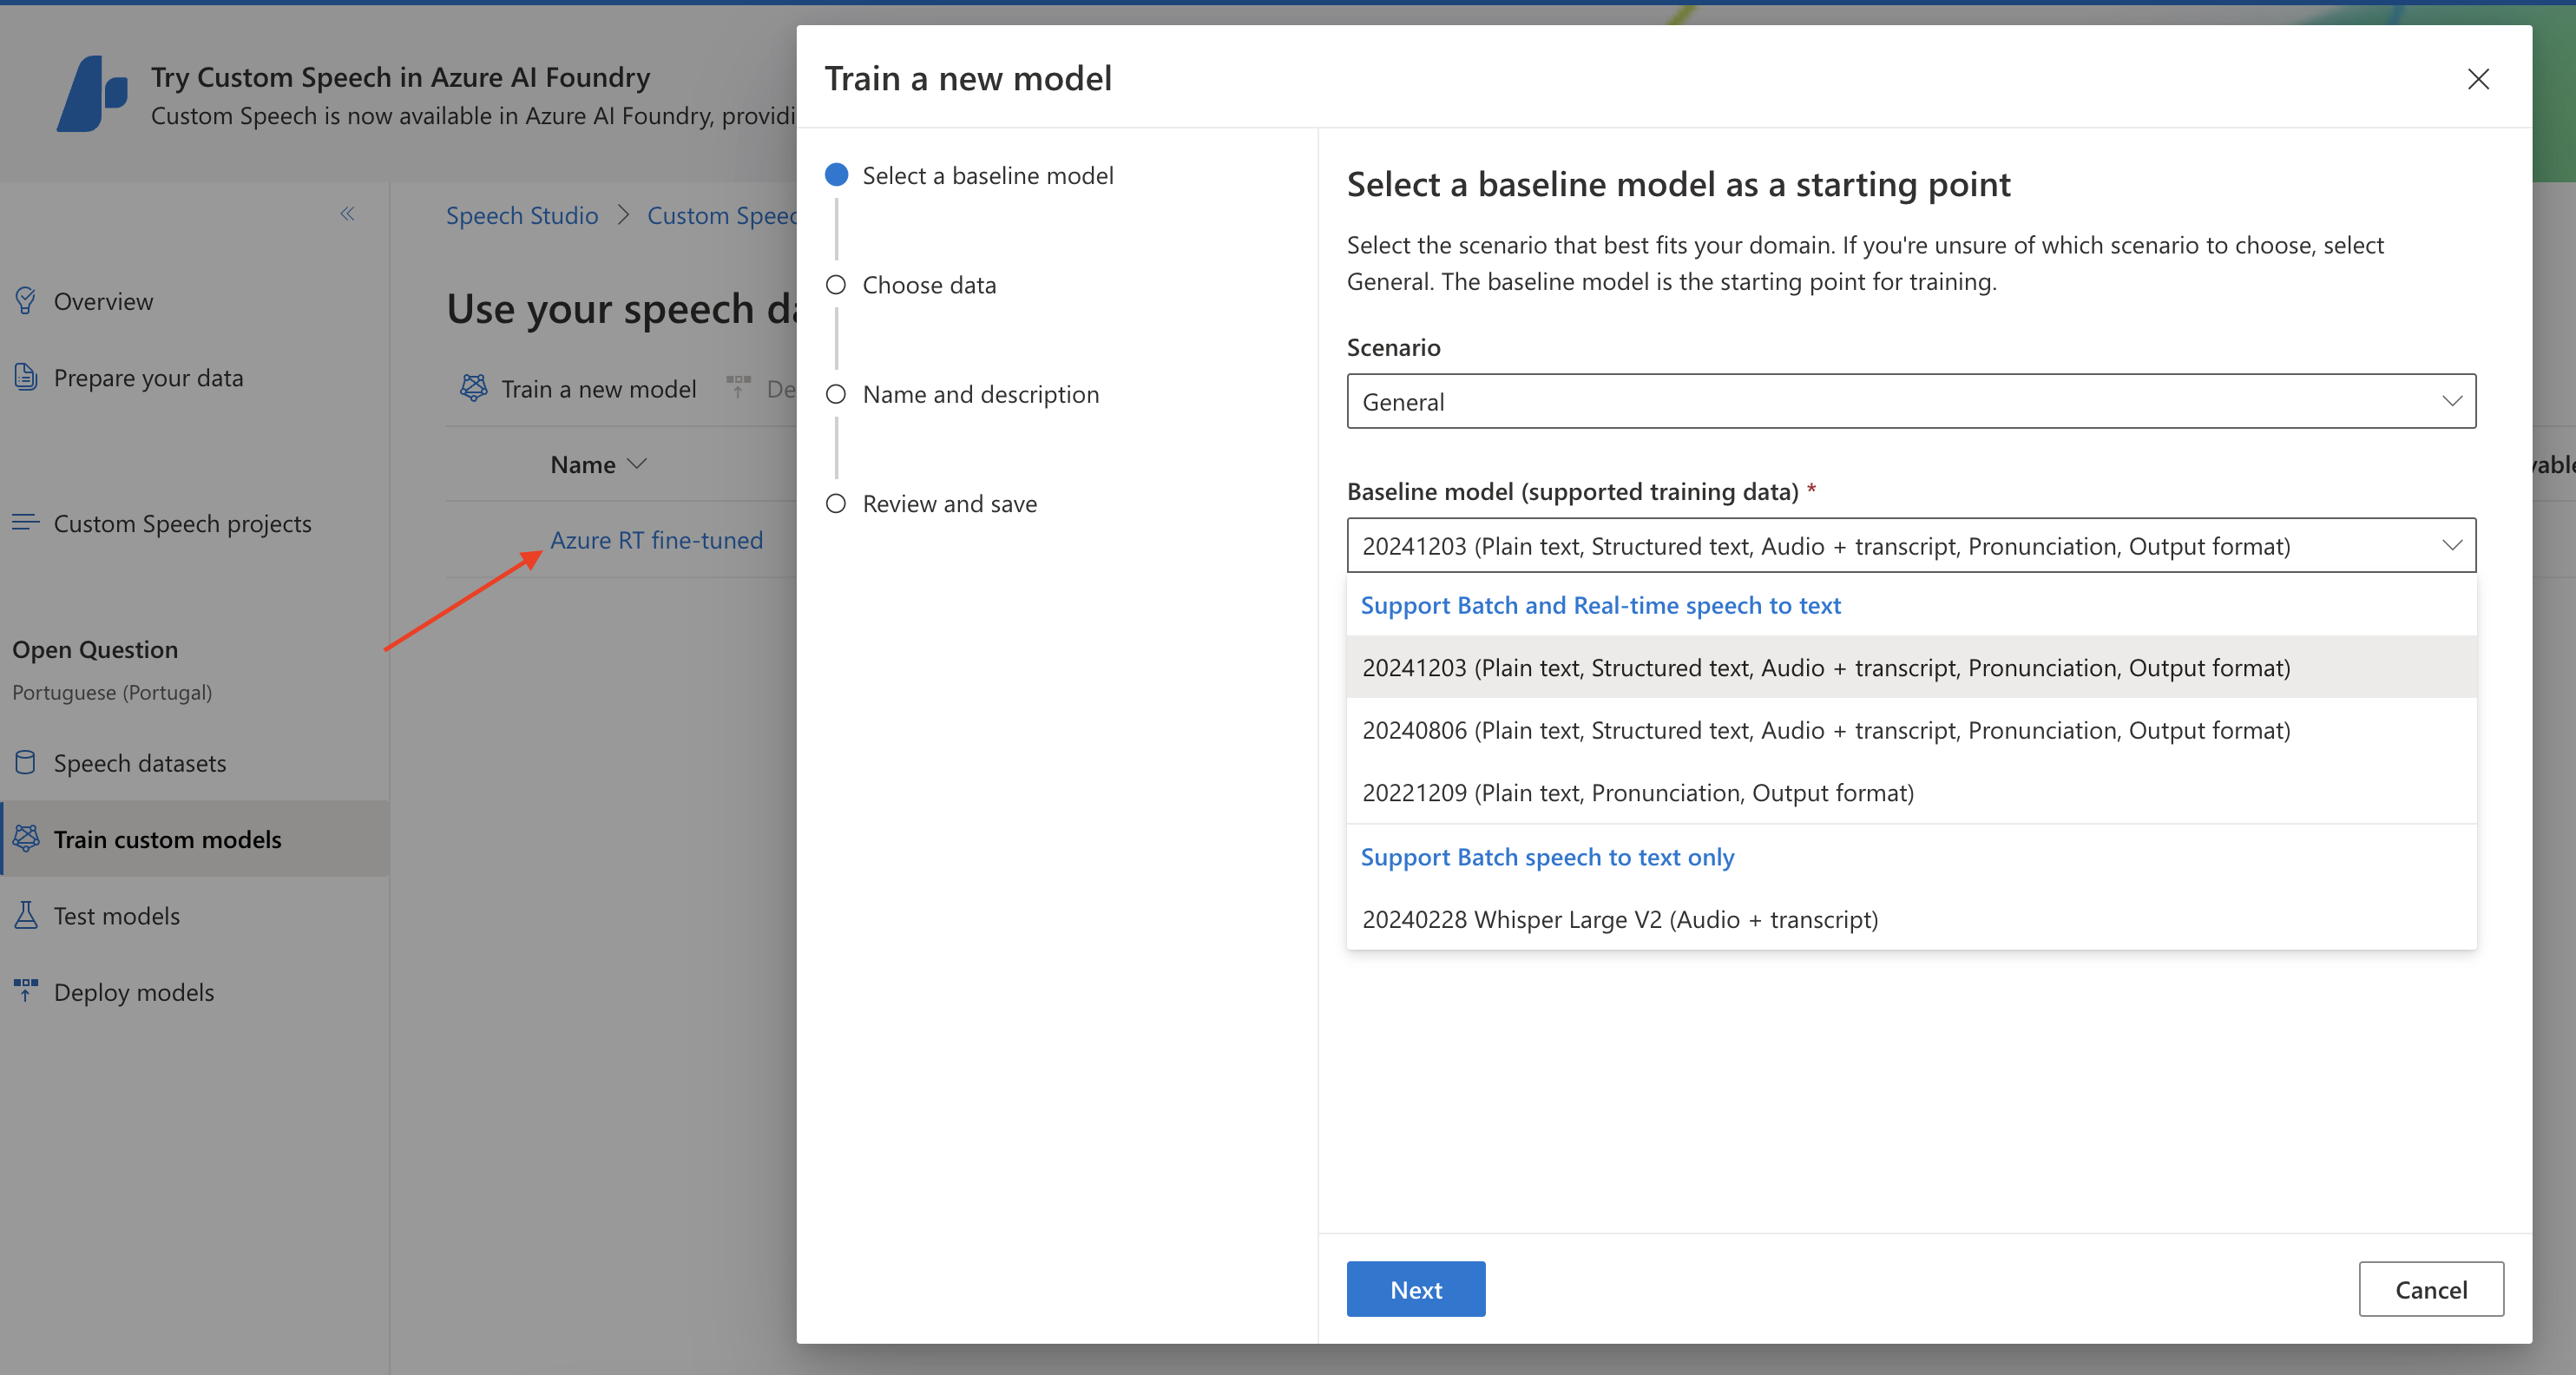The height and width of the screenshot is (1375, 2576).
Task: Open the Scenario dropdown set to General
Action: 1911,401
